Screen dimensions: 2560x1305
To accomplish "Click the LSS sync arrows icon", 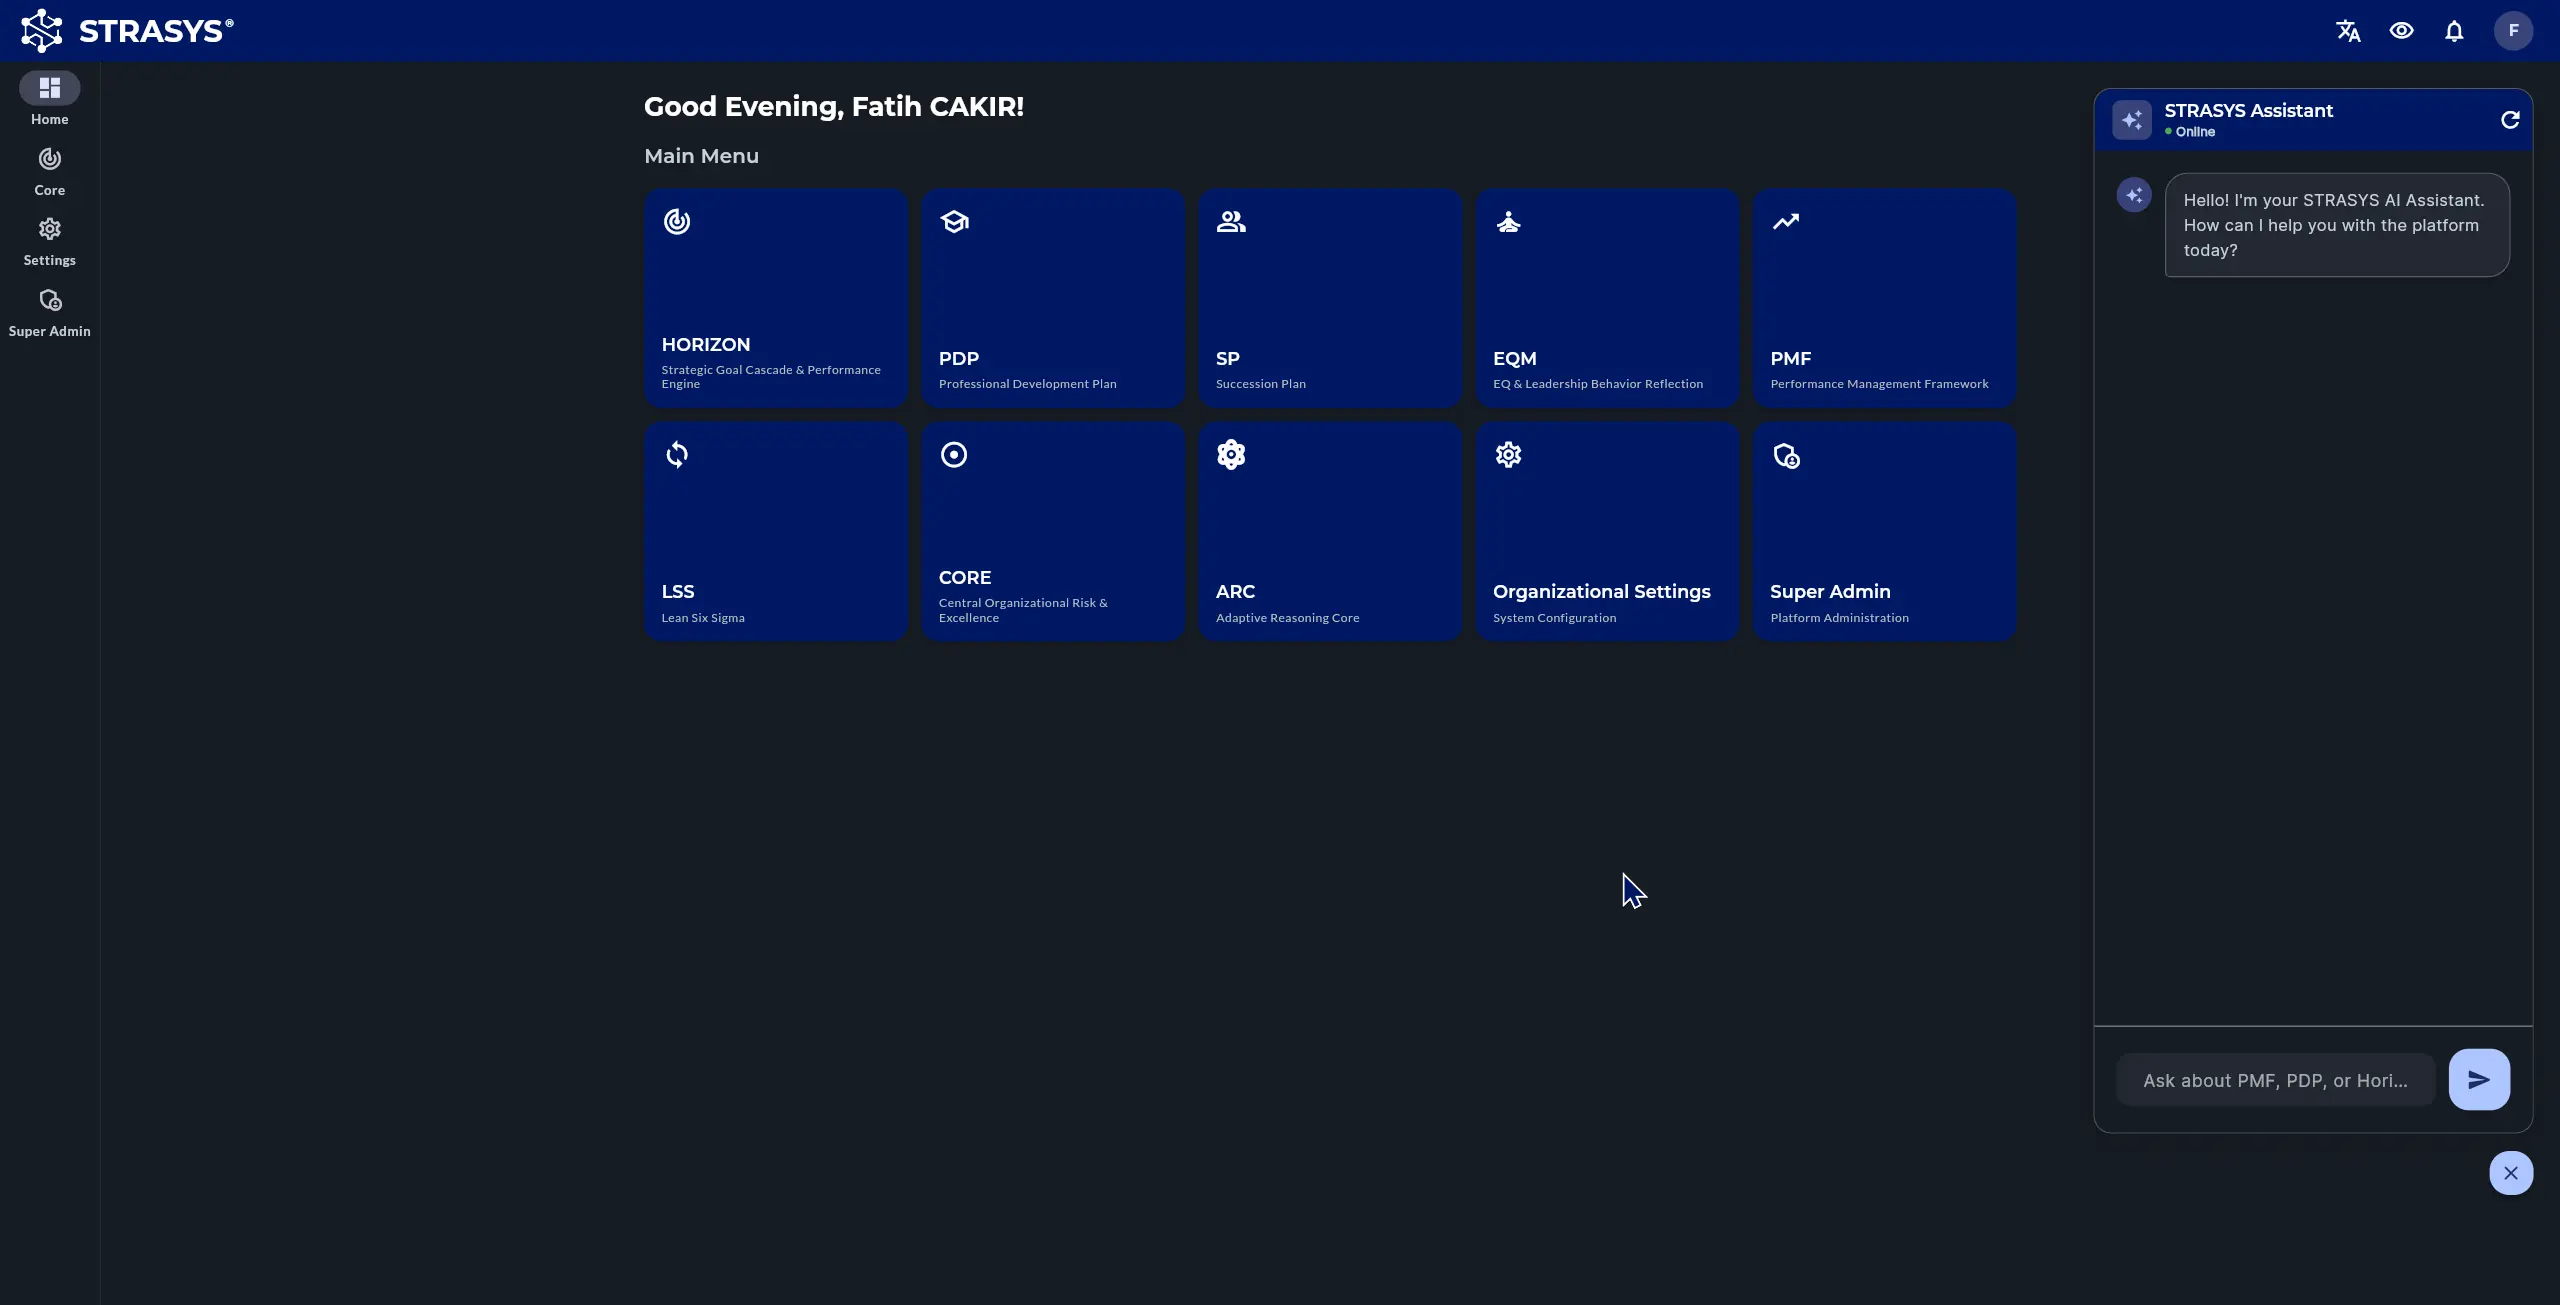I will (677, 455).
